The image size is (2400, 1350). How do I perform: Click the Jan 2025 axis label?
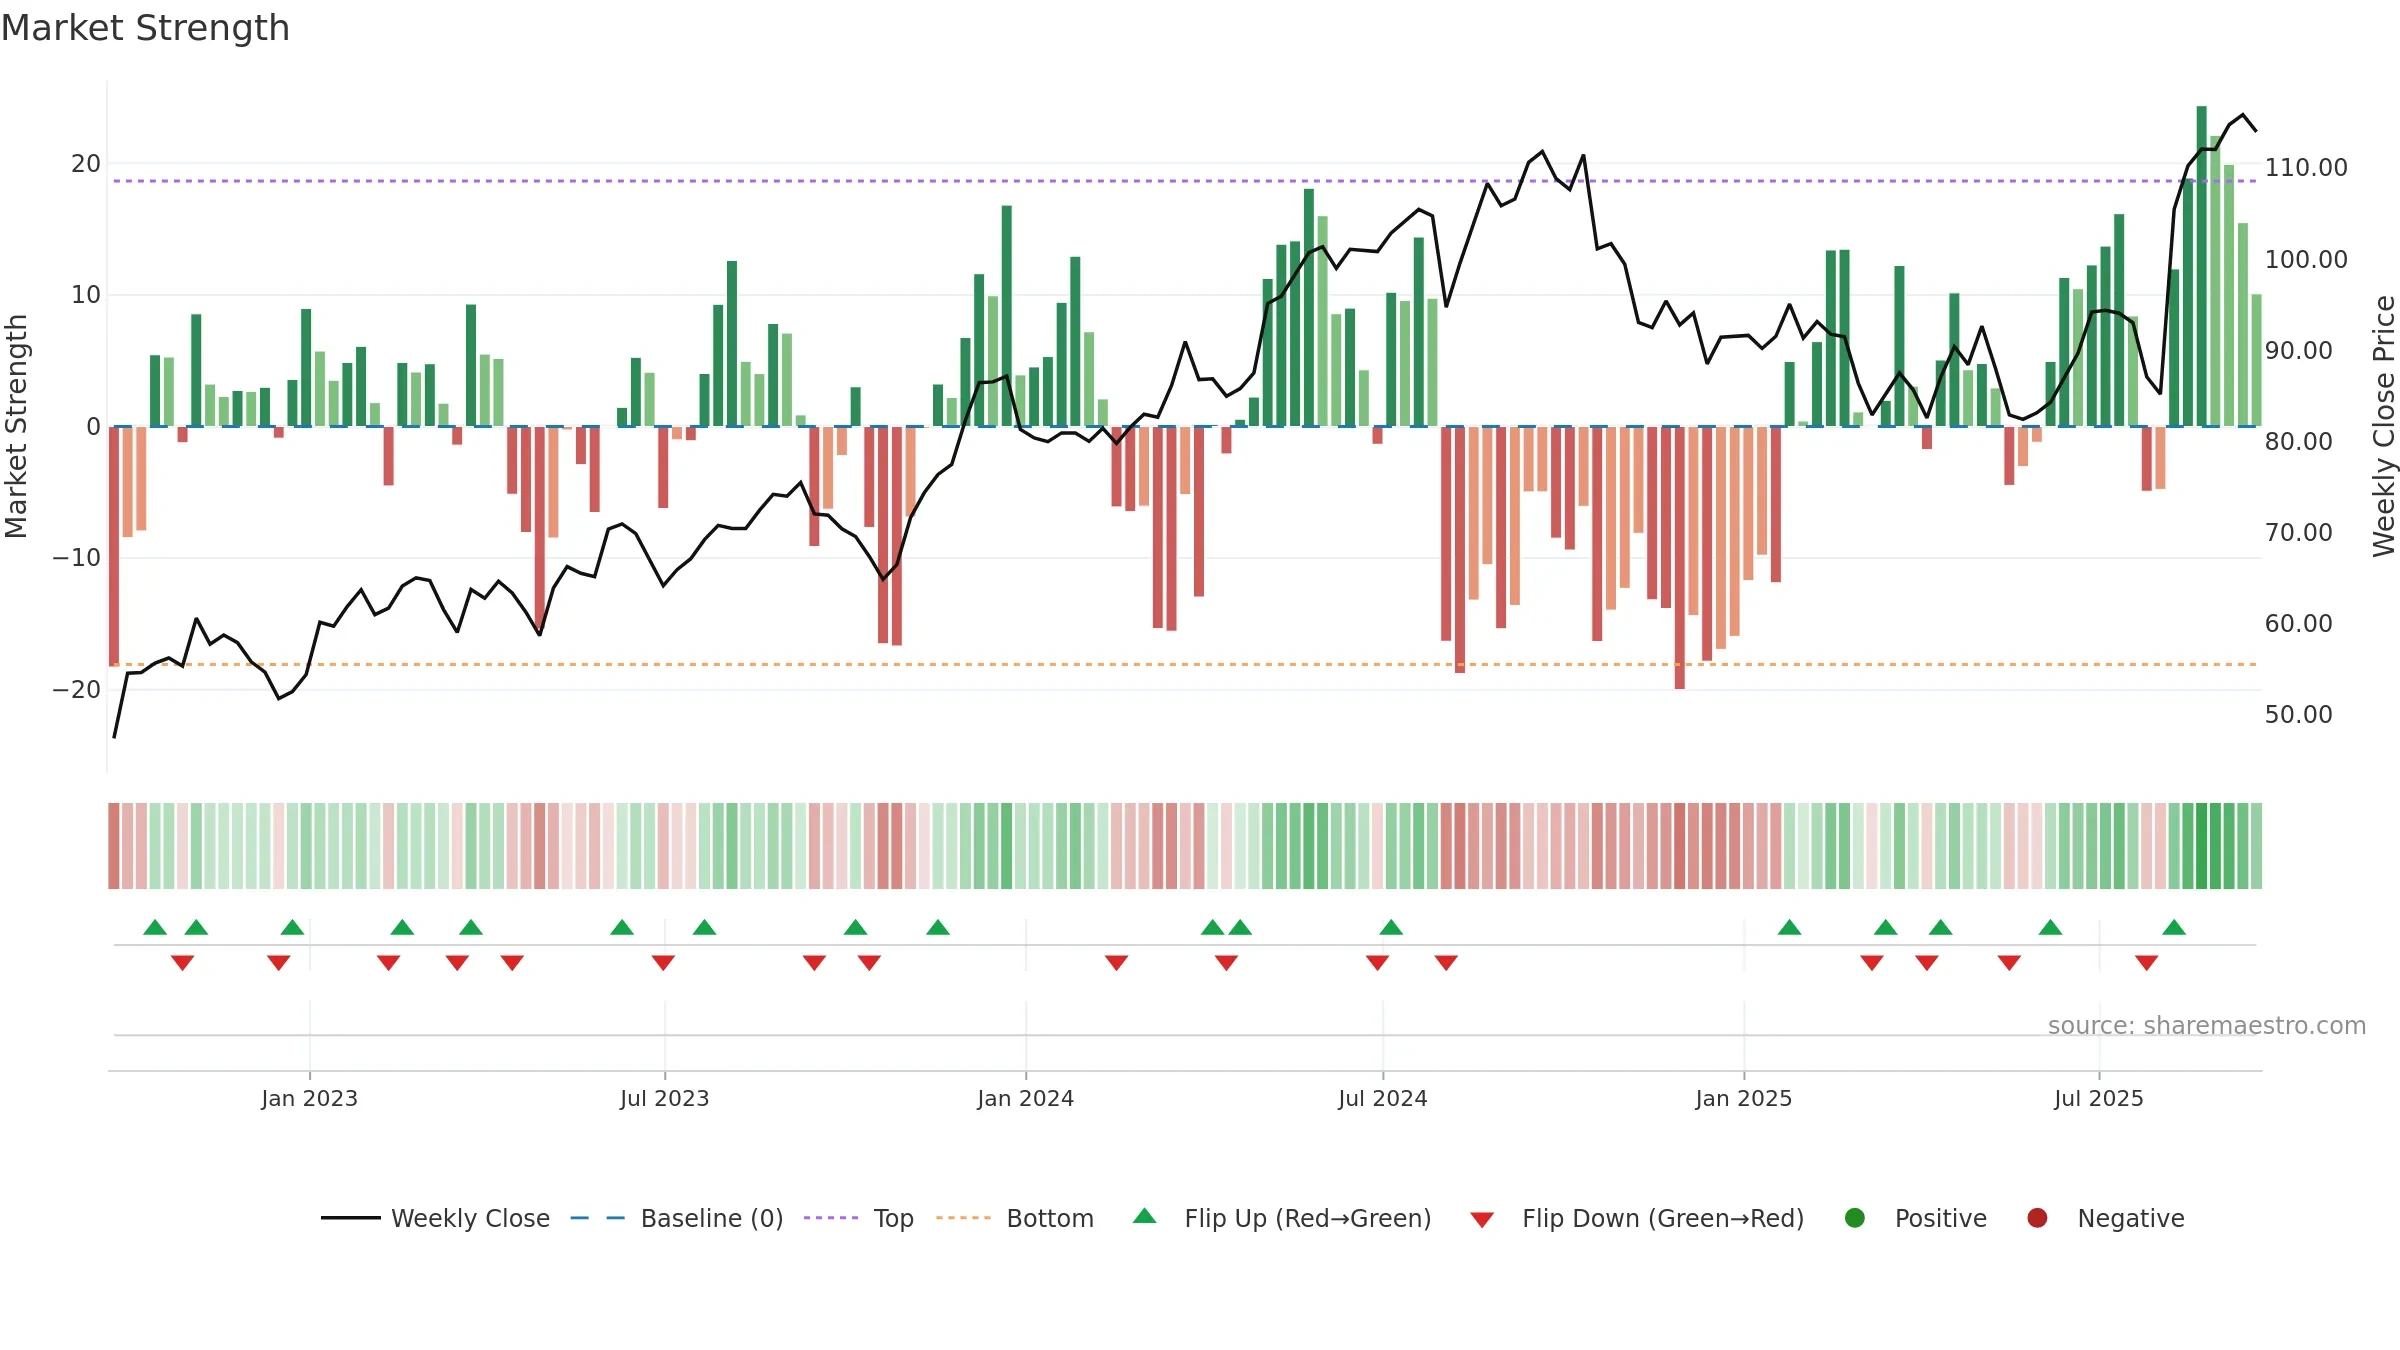click(x=1743, y=1098)
